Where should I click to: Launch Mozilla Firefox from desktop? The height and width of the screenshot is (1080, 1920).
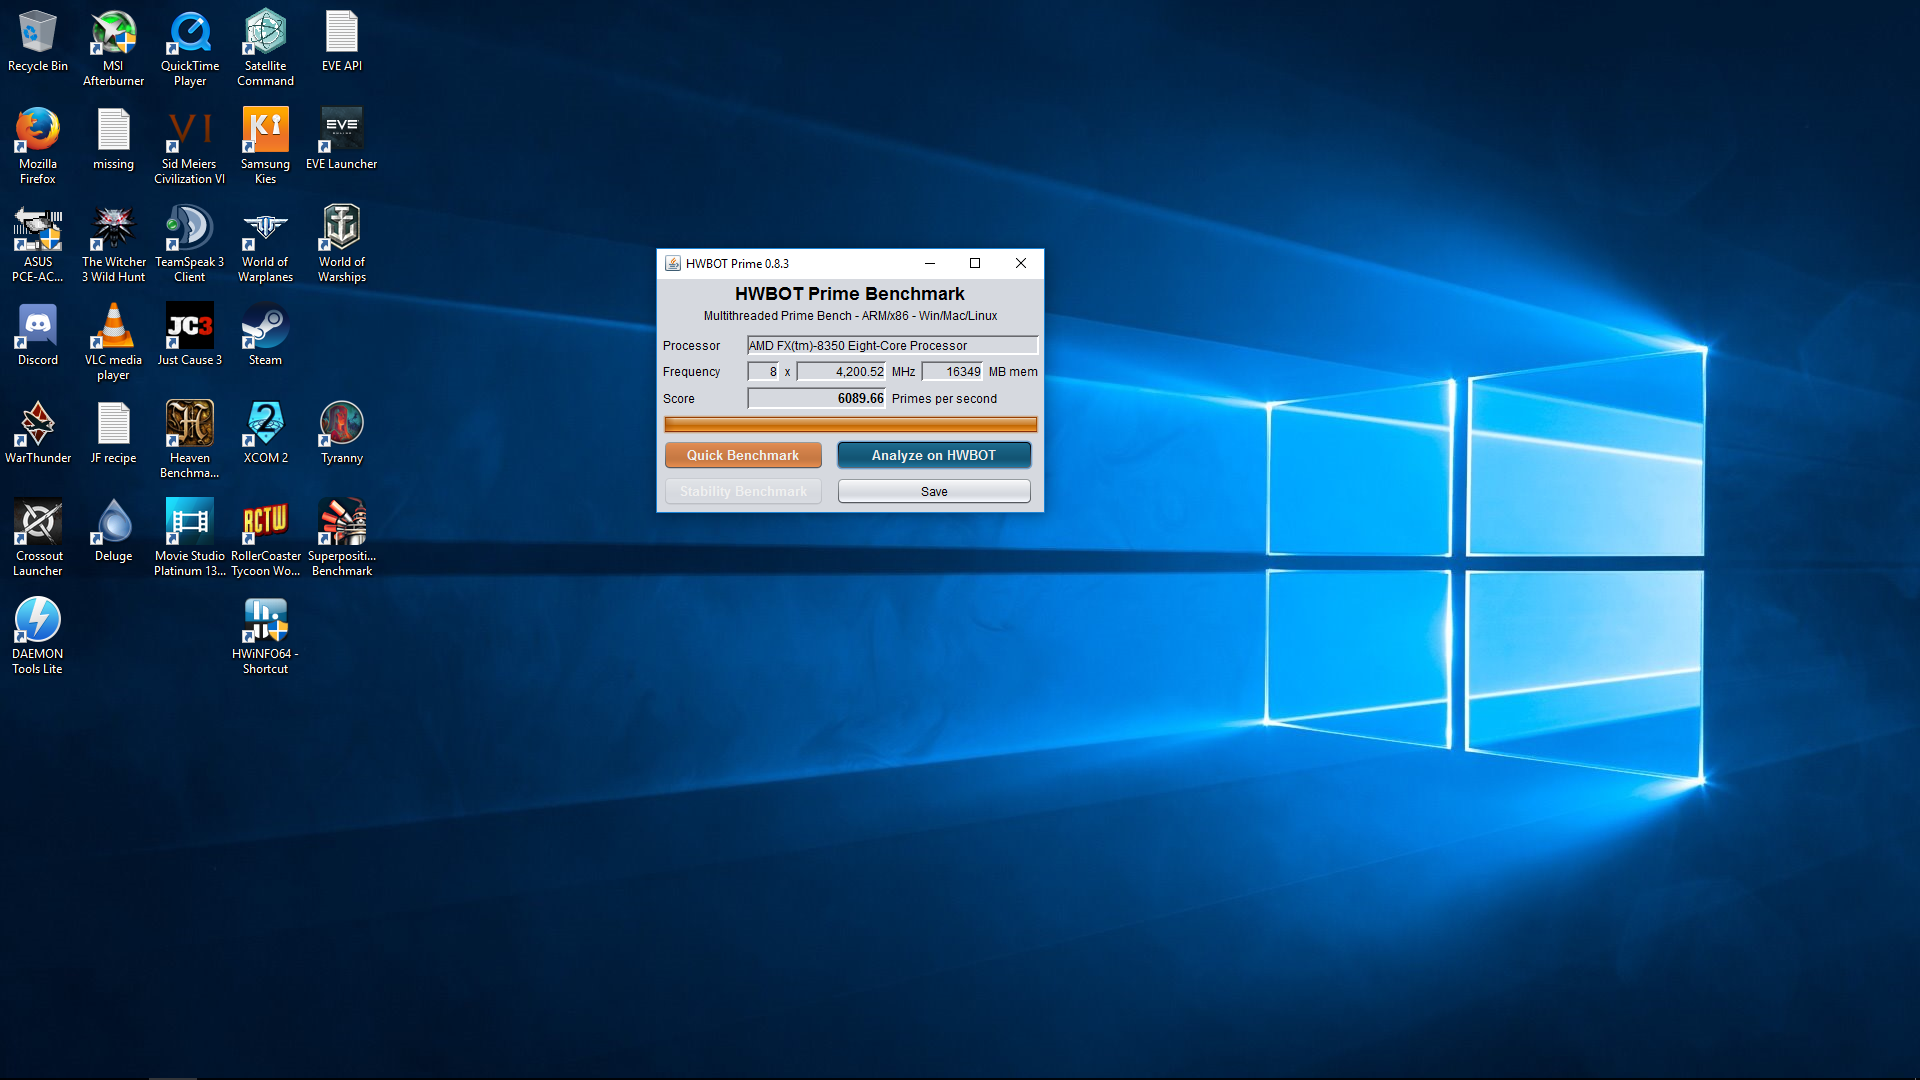[38, 146]
